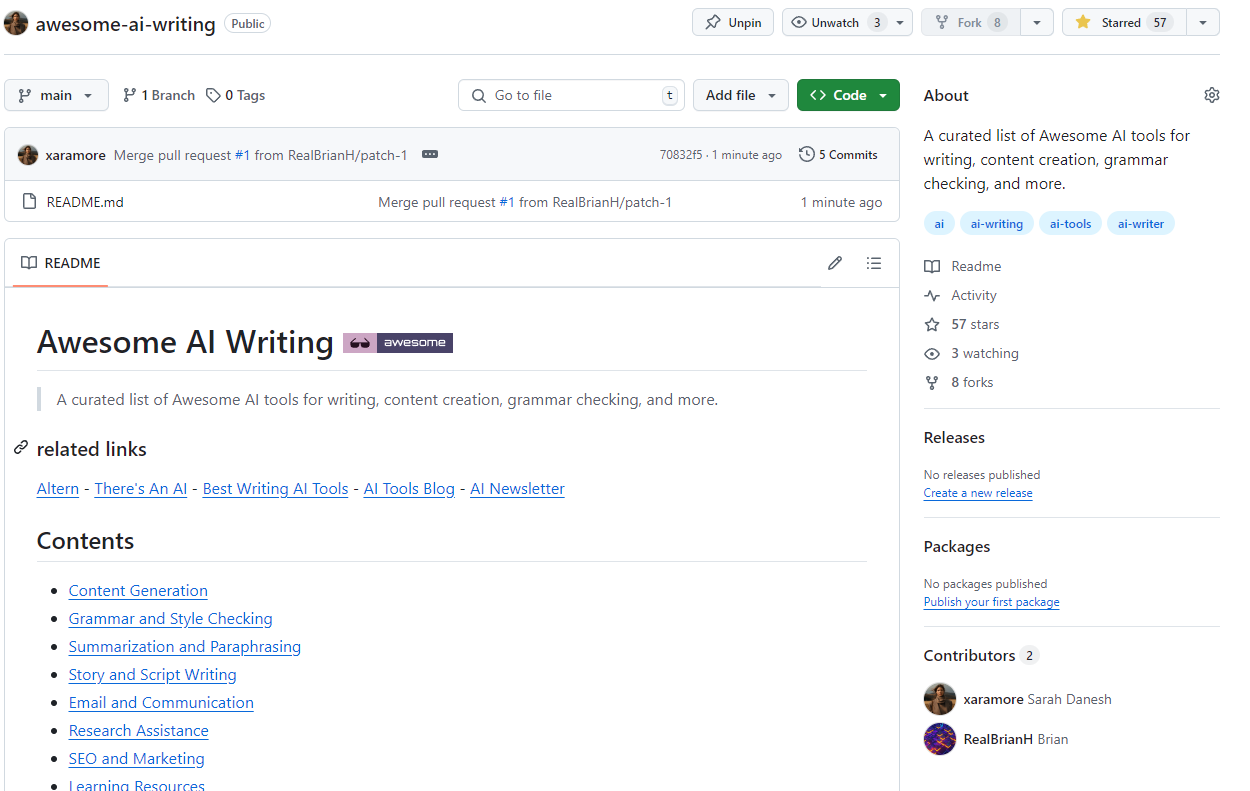Click commit hash 70832f5
Screen dimensions: 1250x791
[681, 155]
